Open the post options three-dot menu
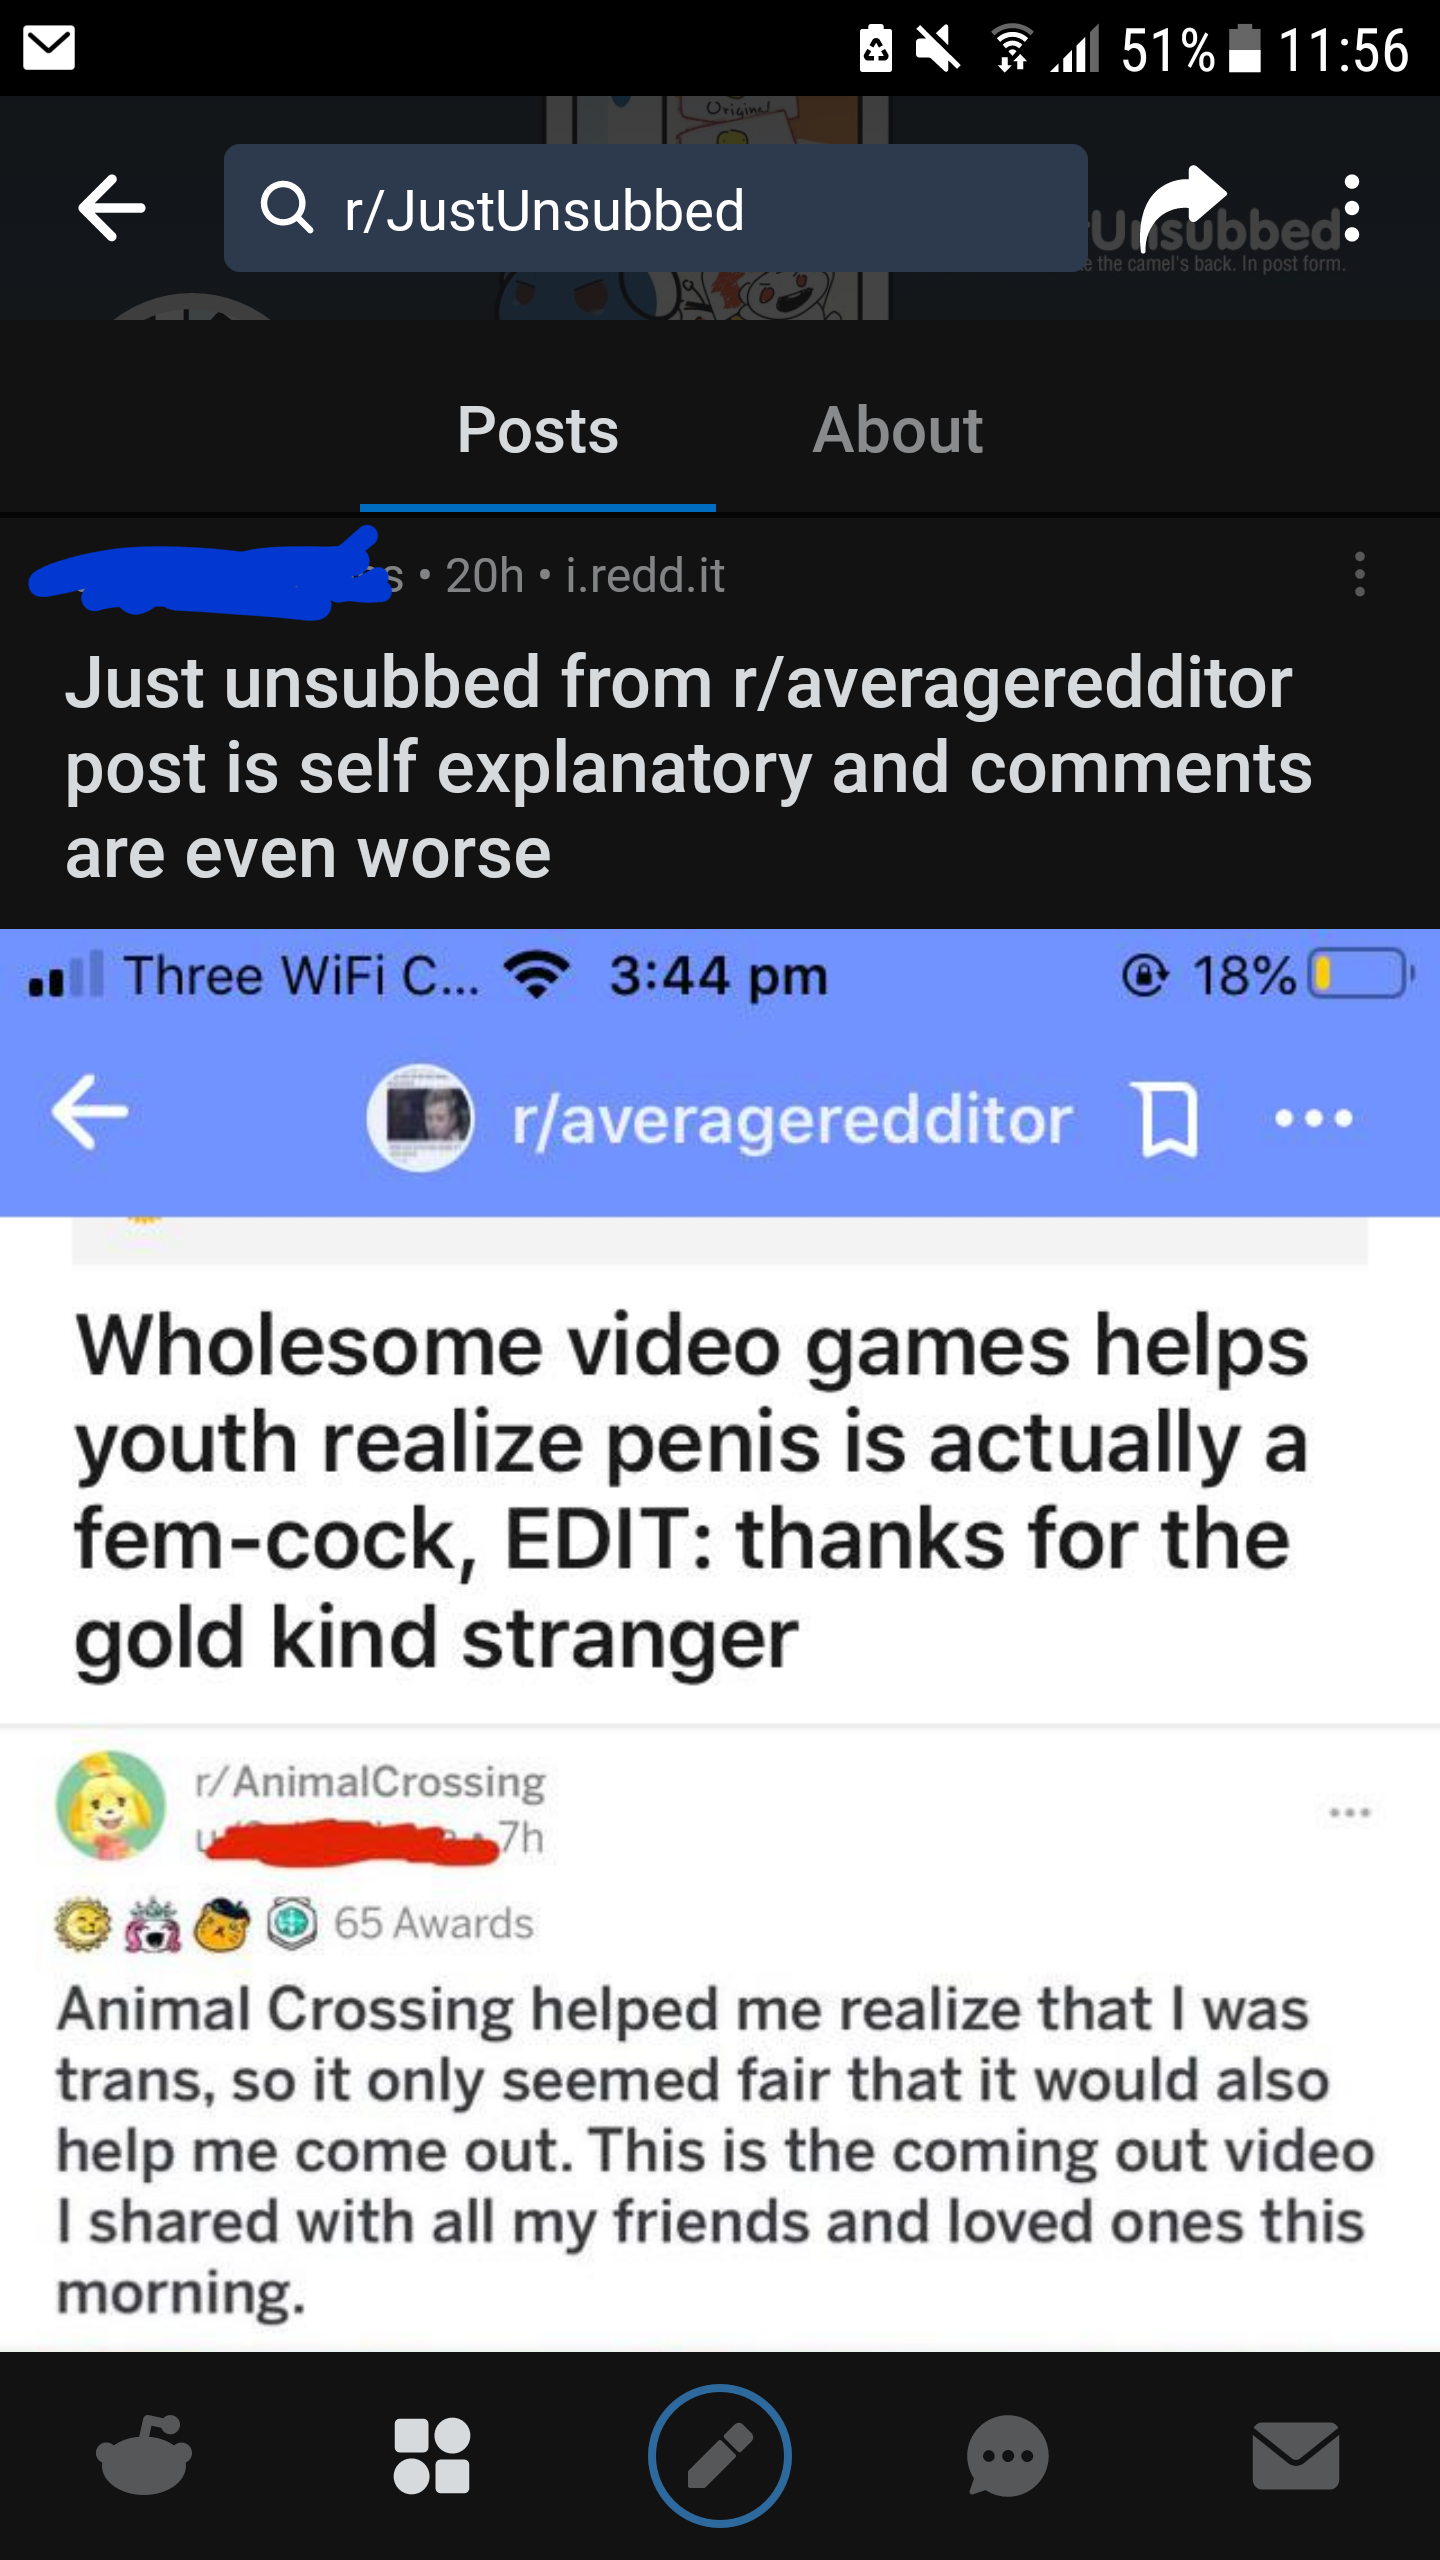This screenshot has width=1440, height=2560. coord(1359,575)
